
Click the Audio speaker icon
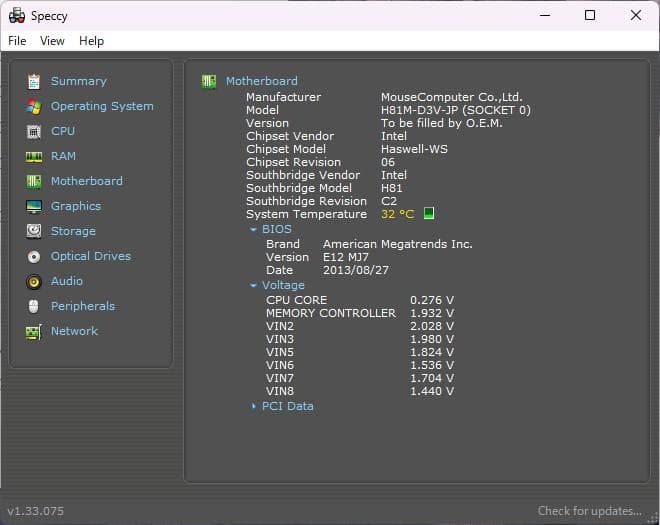pyautogui.click(x=34, y=281)
